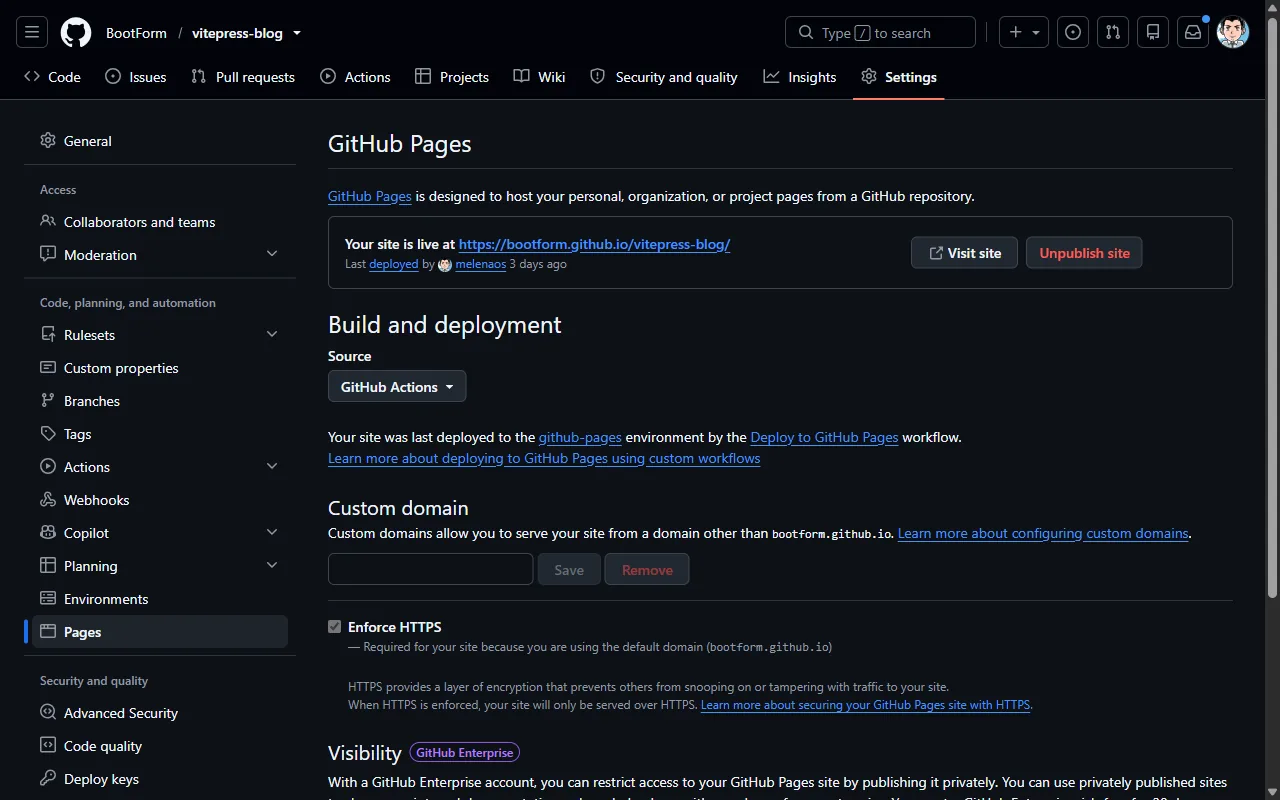
Task: Open the create new plus menu
Action: pos(1024,32)
